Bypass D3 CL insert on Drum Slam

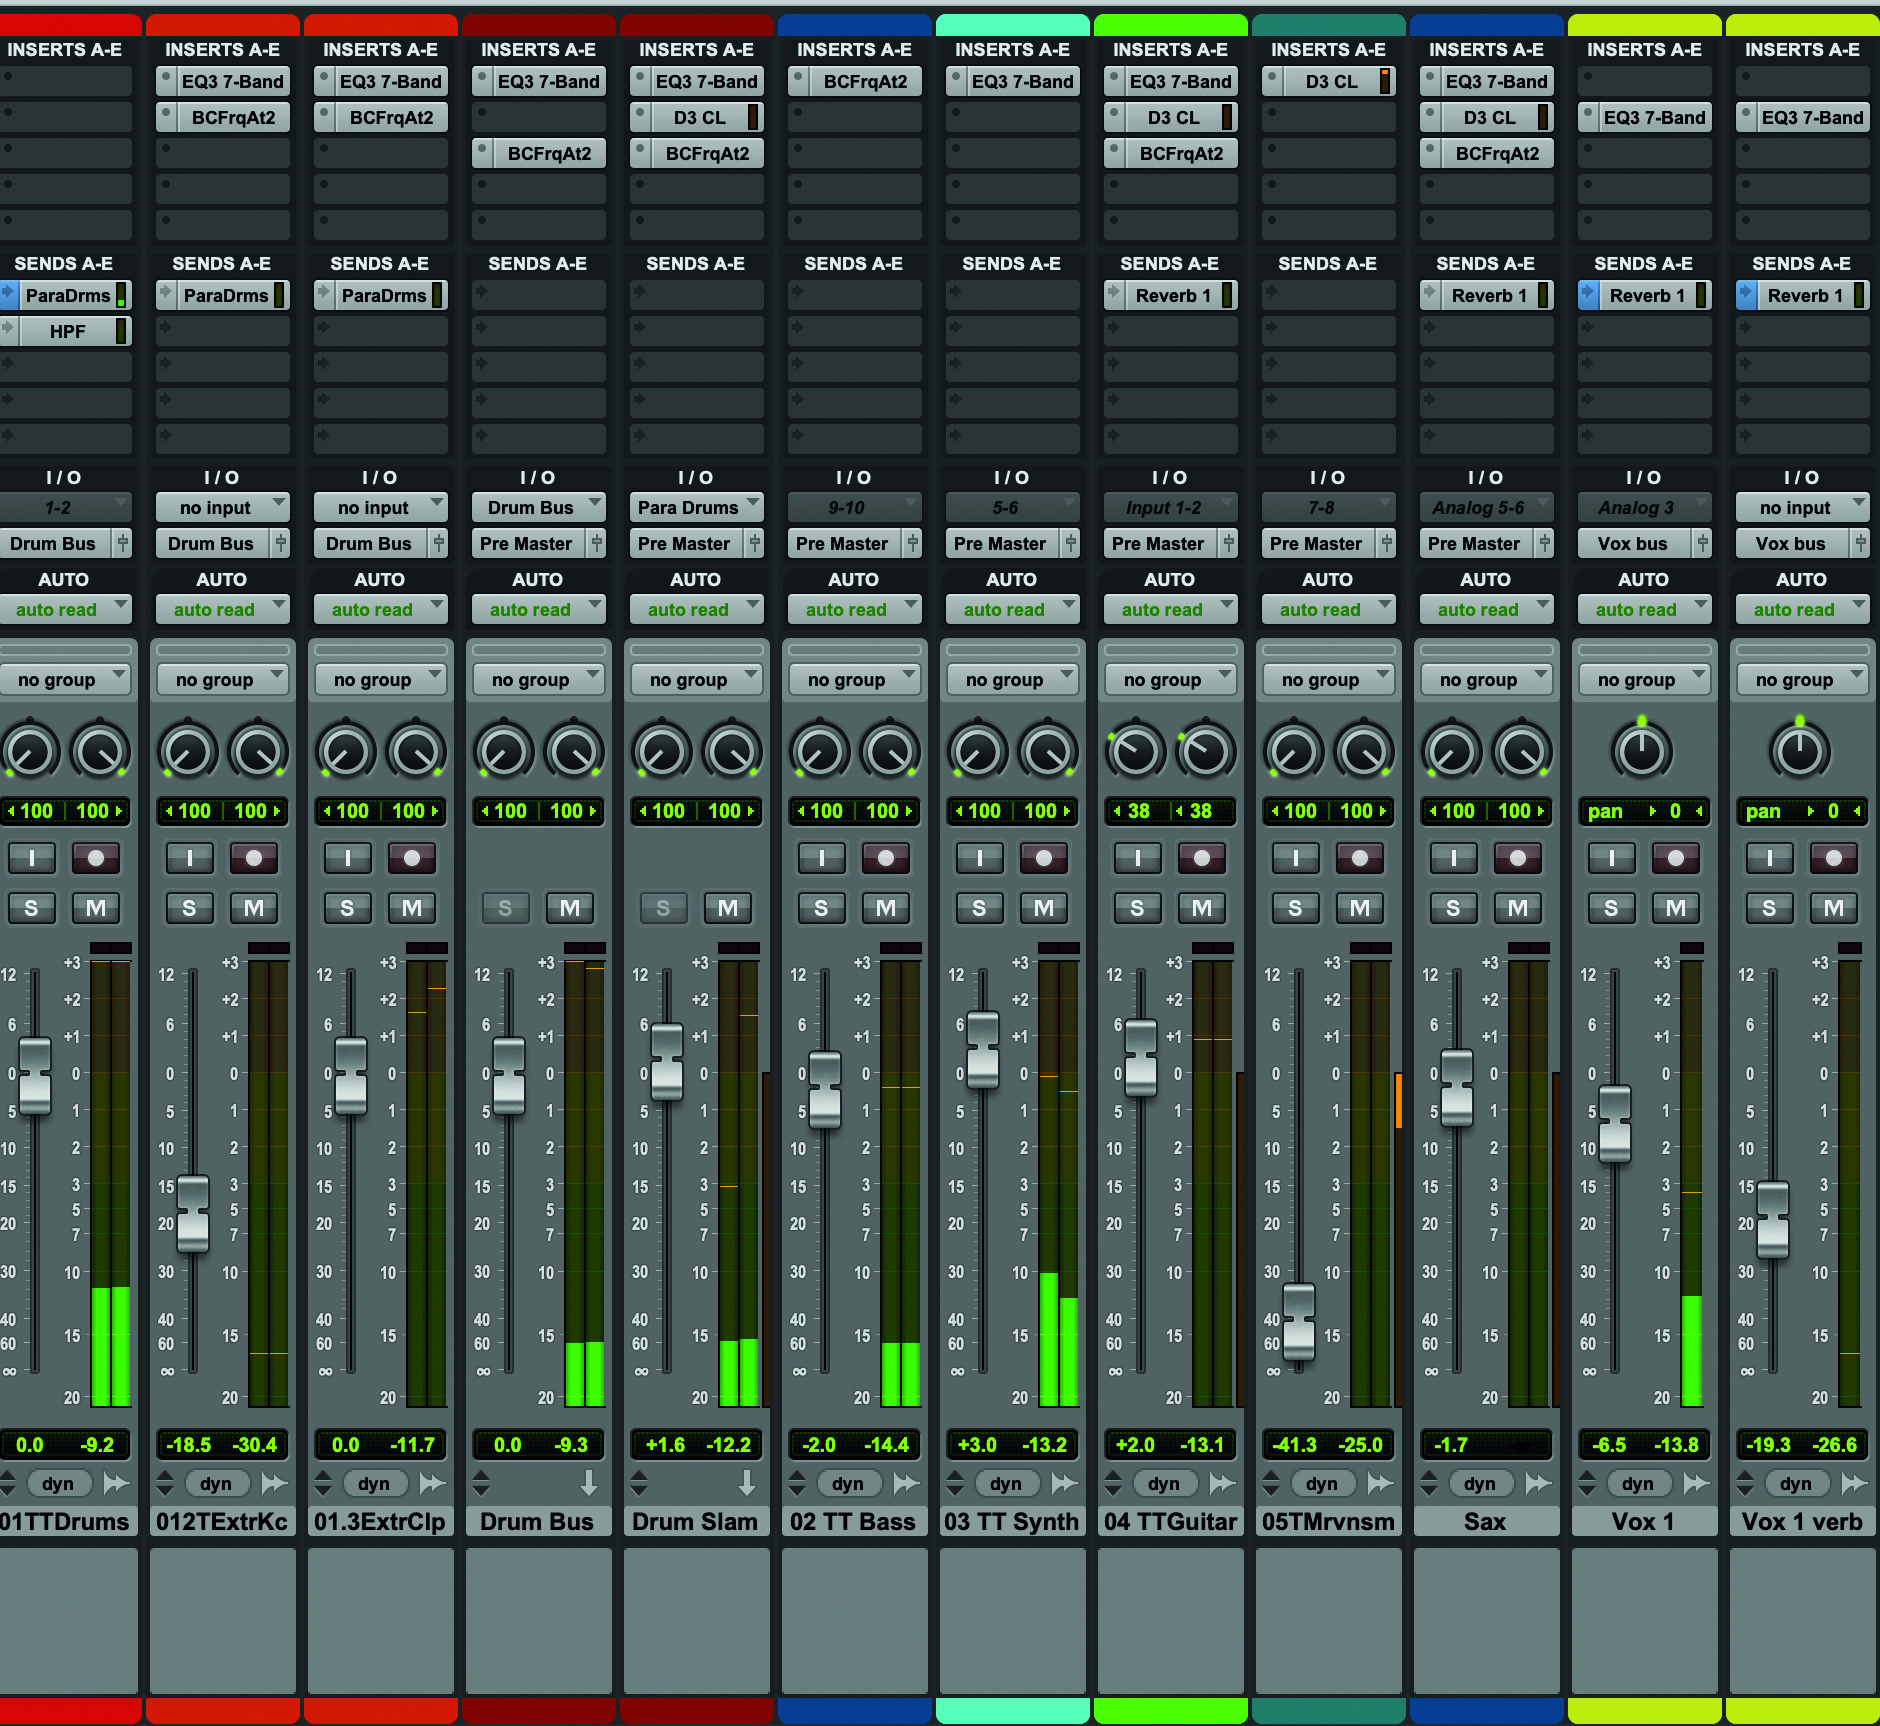(x=640, y=117)
